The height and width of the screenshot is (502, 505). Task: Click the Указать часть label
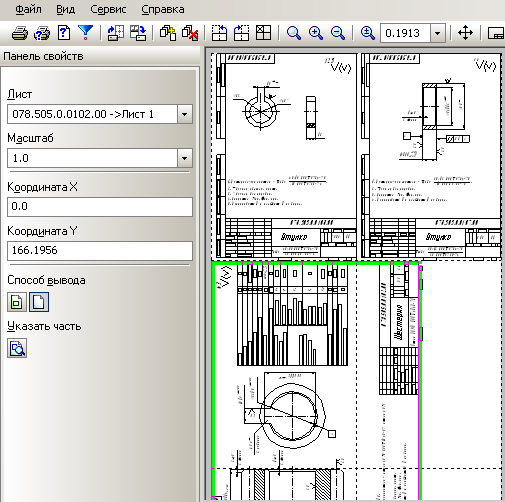pyautogui.click(x=44, y=326)
